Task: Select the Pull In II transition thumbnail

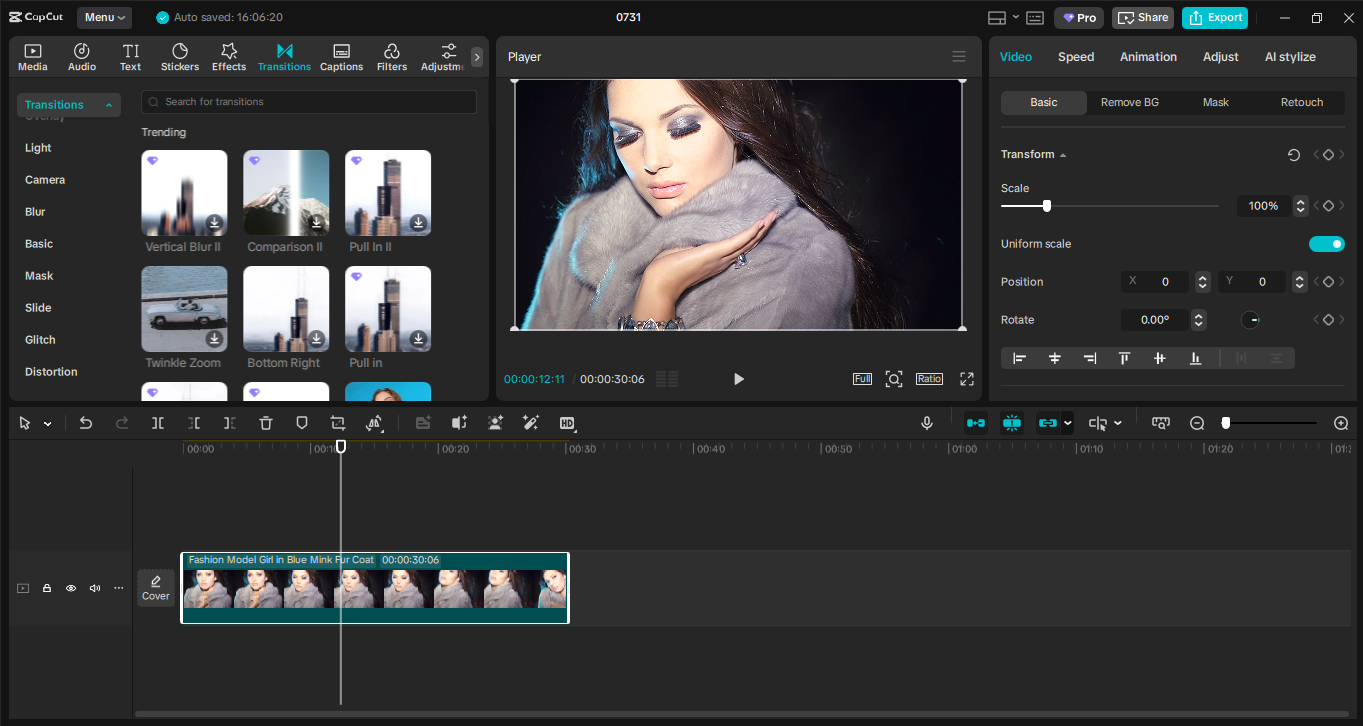Action: tap(387, 192)
